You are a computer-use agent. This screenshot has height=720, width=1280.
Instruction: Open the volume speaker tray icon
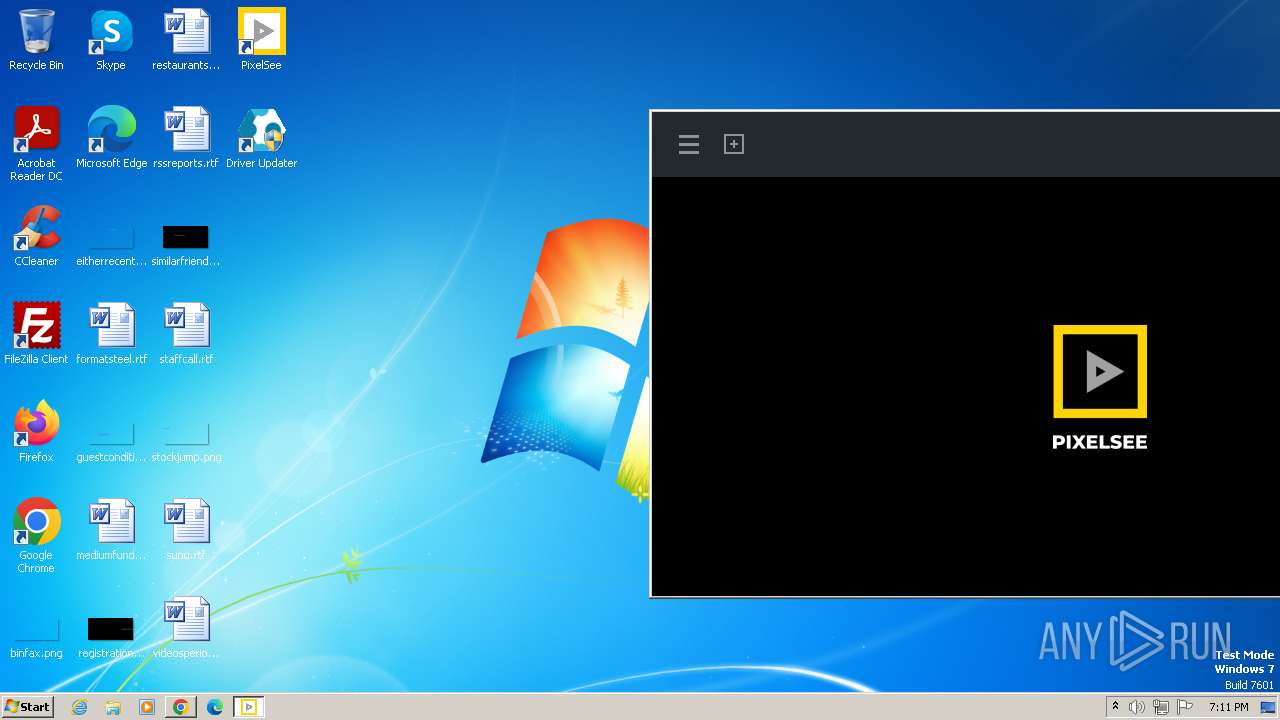click(1137, 707)
